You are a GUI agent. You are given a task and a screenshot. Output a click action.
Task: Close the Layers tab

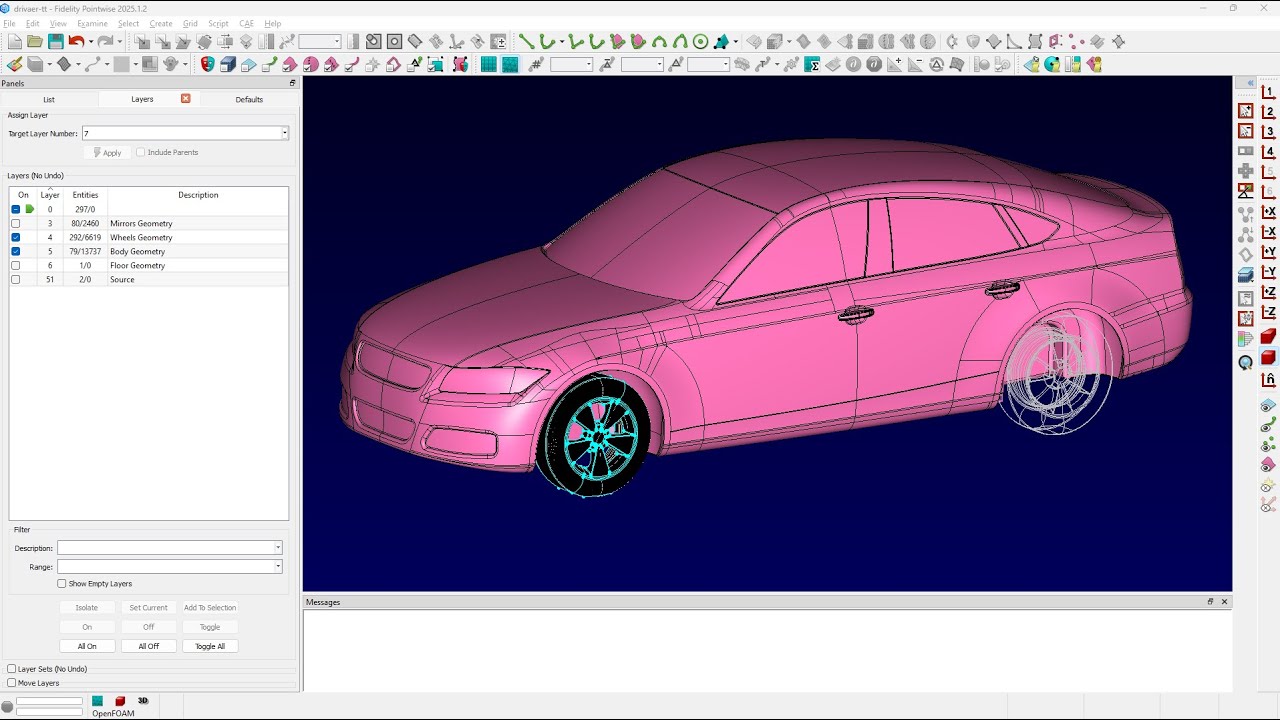[x=185, y=98]
